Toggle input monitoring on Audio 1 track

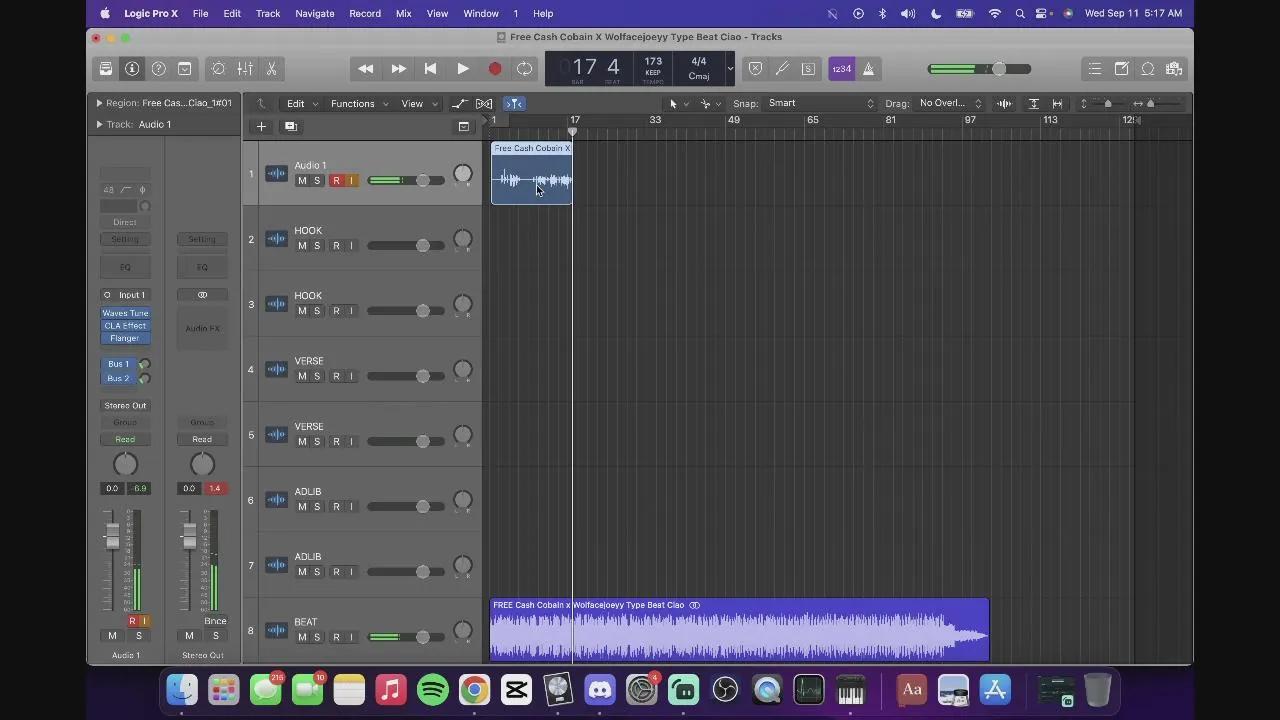tap(351, 181)
